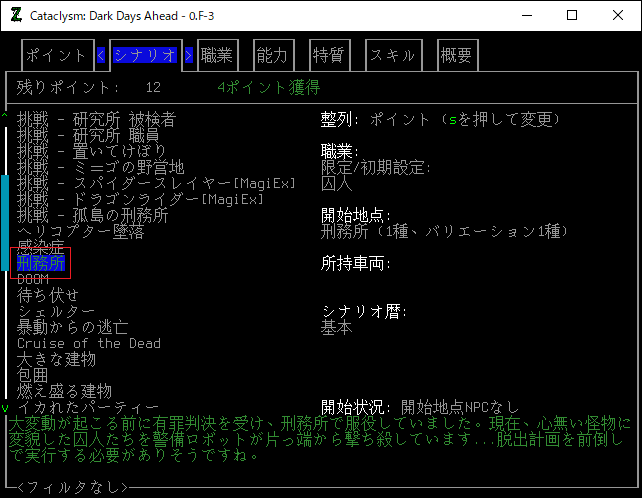
Task: Open the スキル tab
Action: [393, 55]
